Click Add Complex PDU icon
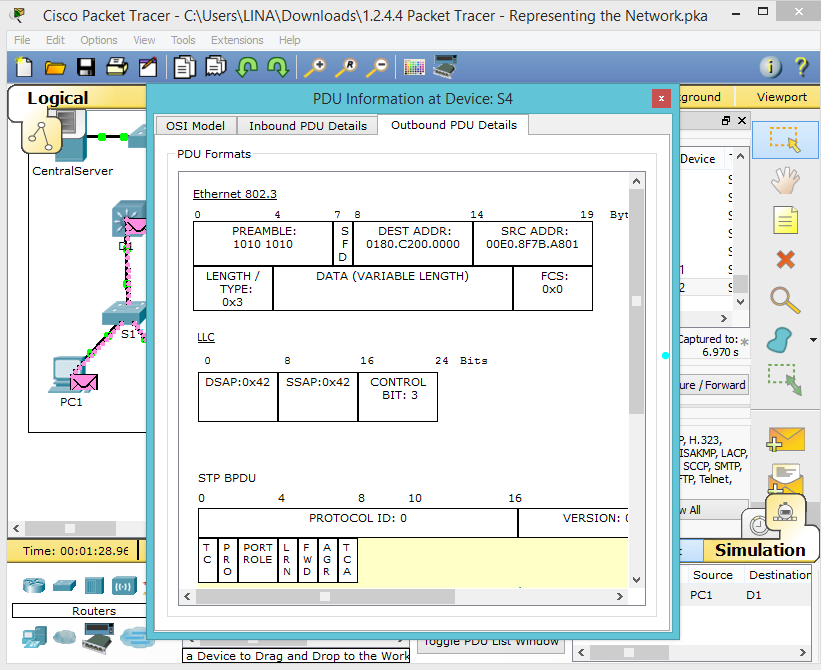 pyautogui.click(x=785, y=478)
